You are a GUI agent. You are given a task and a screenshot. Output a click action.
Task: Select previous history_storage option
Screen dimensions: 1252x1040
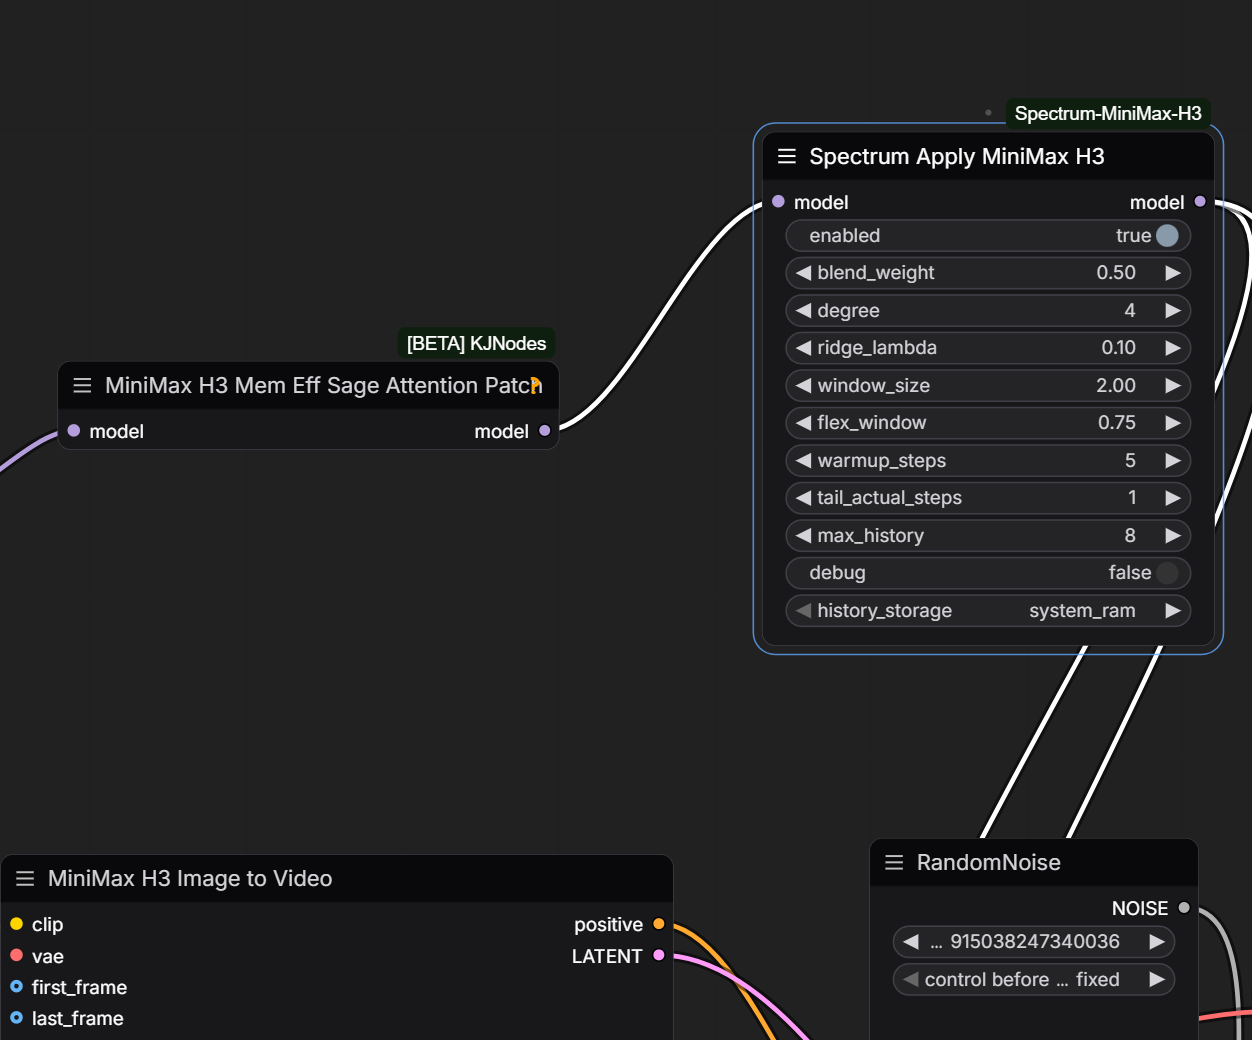pyautogui.click(x=803, y=610)
